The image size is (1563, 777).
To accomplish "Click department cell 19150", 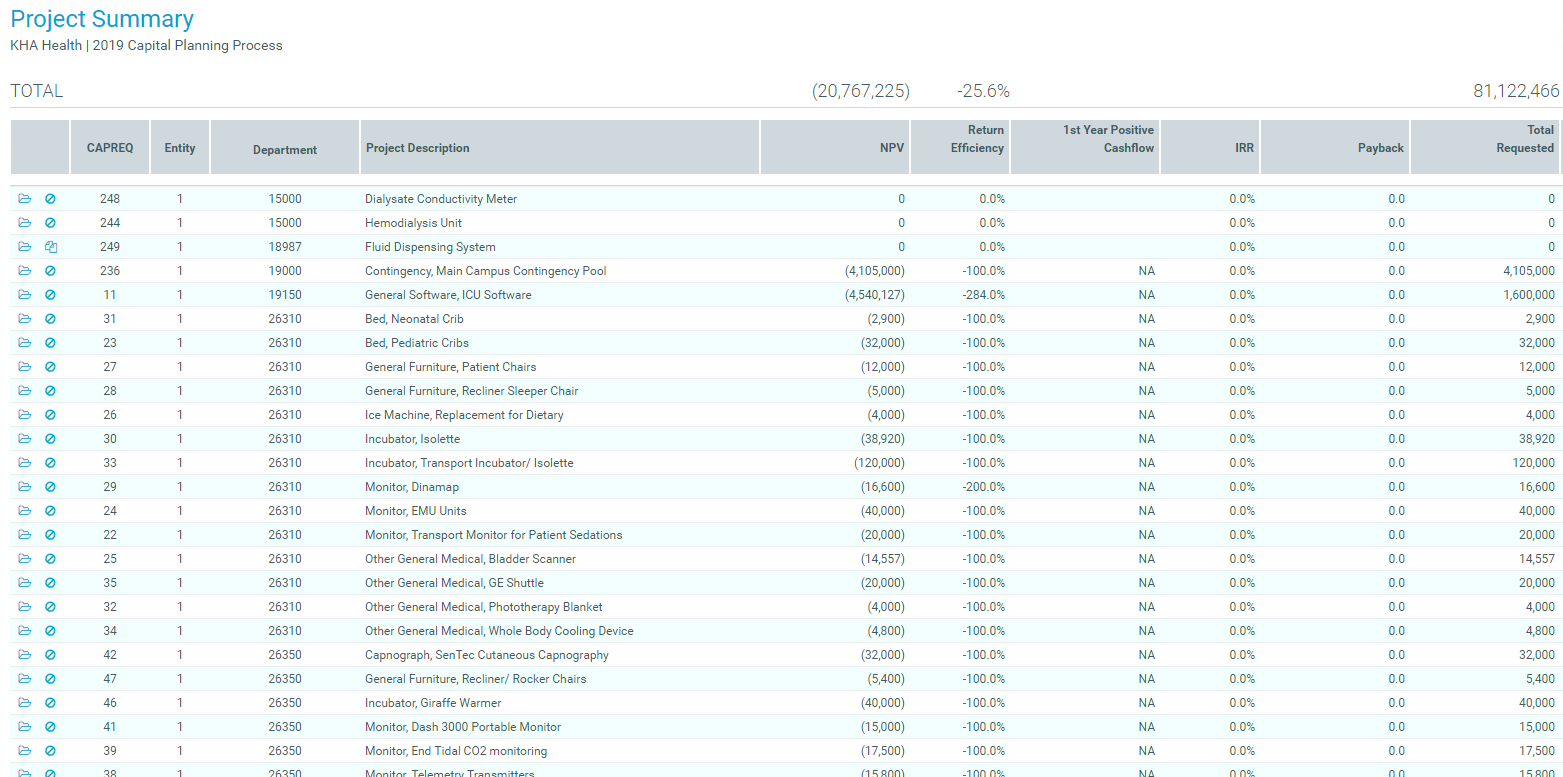I will tap(285, 295).
